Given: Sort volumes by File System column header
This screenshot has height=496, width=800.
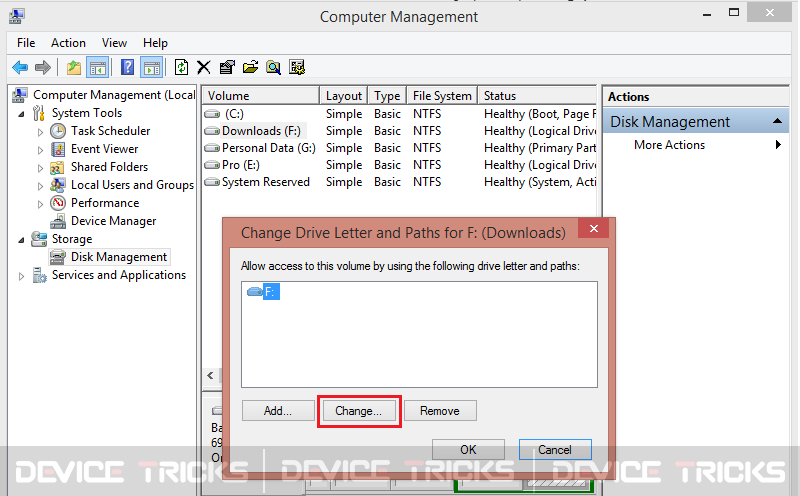Looking at the screenshot, I should 442,96.
